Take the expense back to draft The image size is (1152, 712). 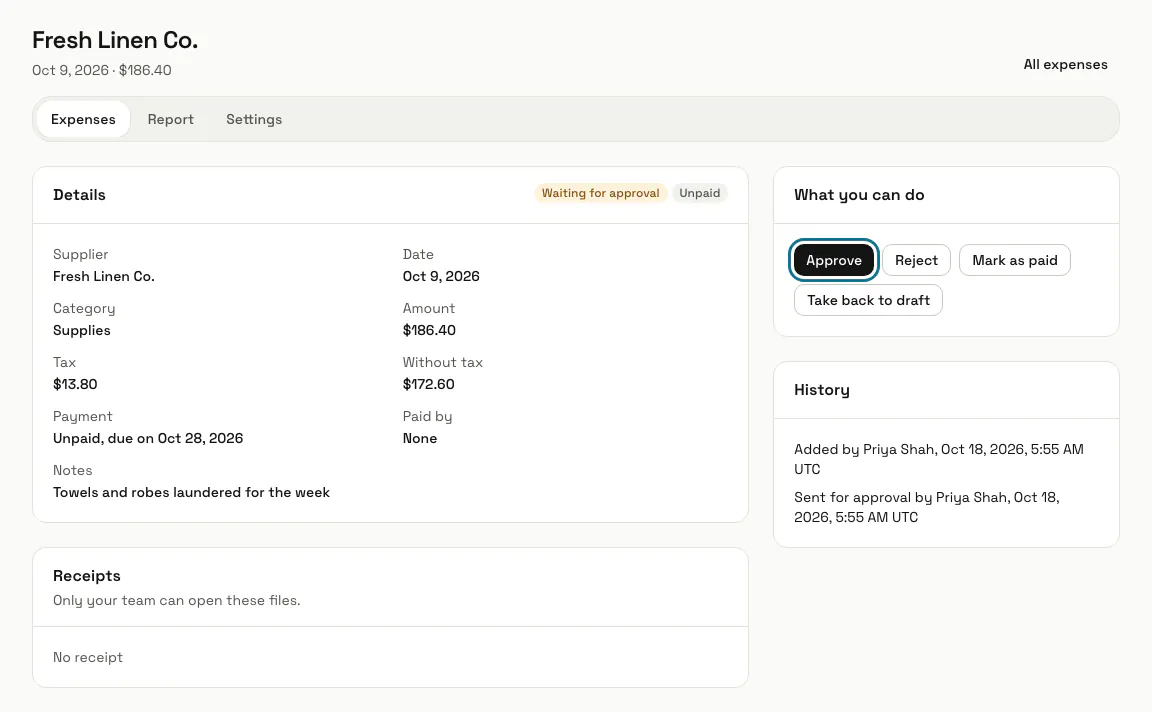[868, 300]
